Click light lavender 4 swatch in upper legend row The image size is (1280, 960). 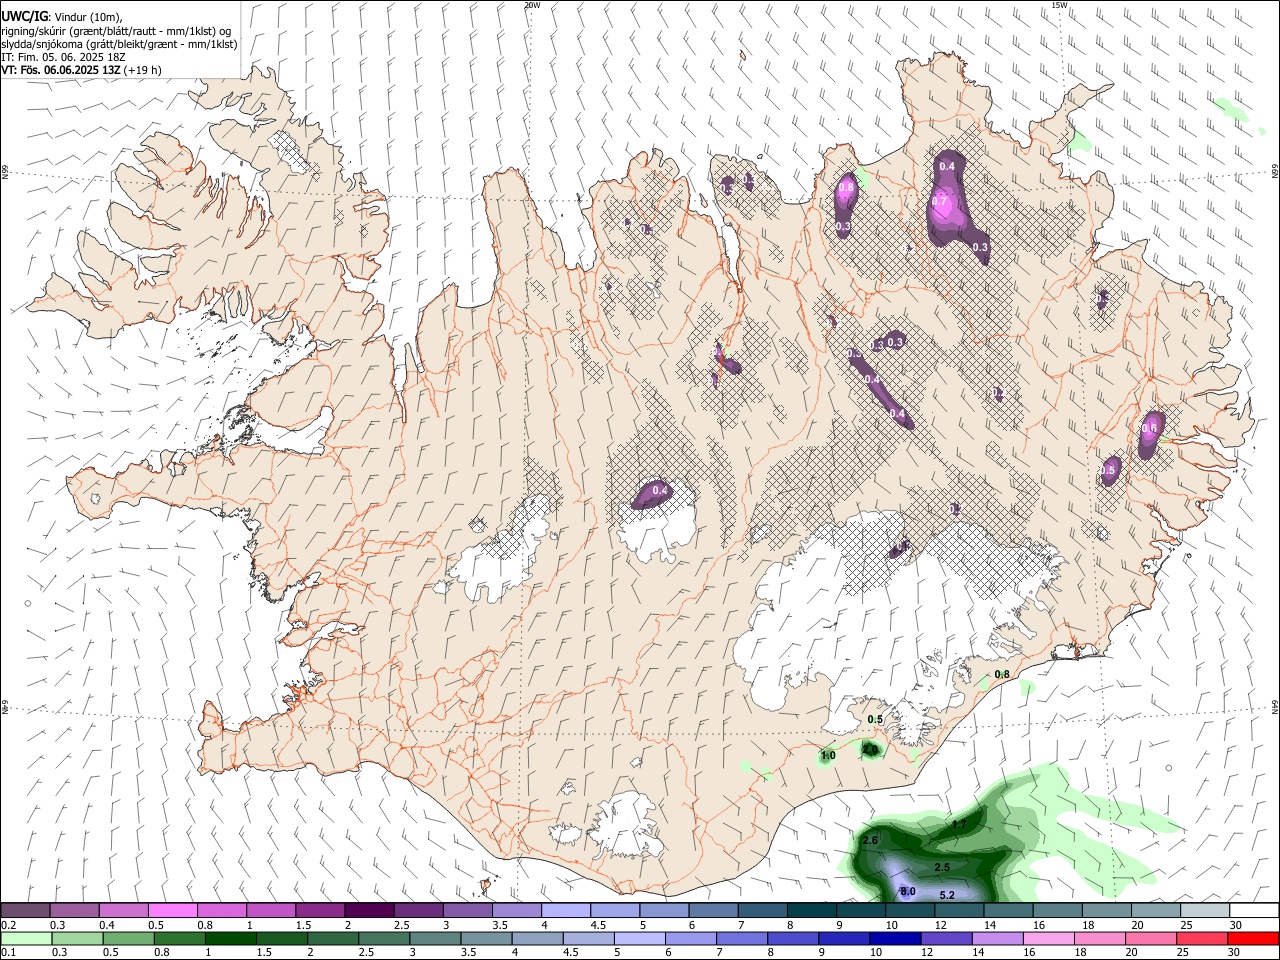[565, 910]
